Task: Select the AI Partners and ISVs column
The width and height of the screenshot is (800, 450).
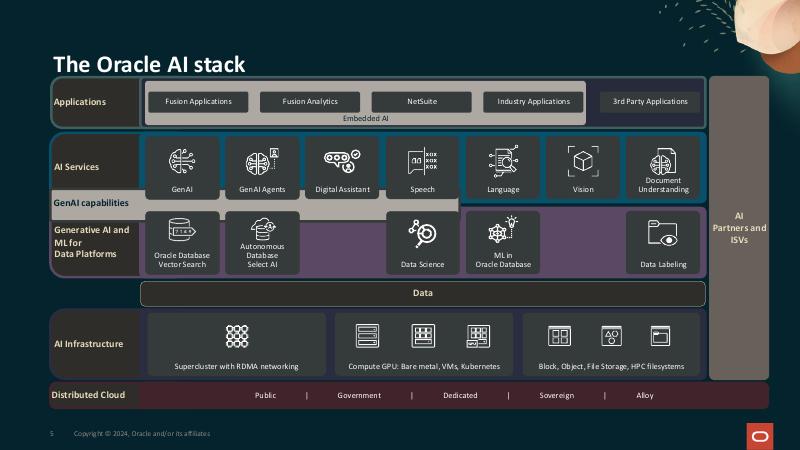Action: (x=739, y=228)
